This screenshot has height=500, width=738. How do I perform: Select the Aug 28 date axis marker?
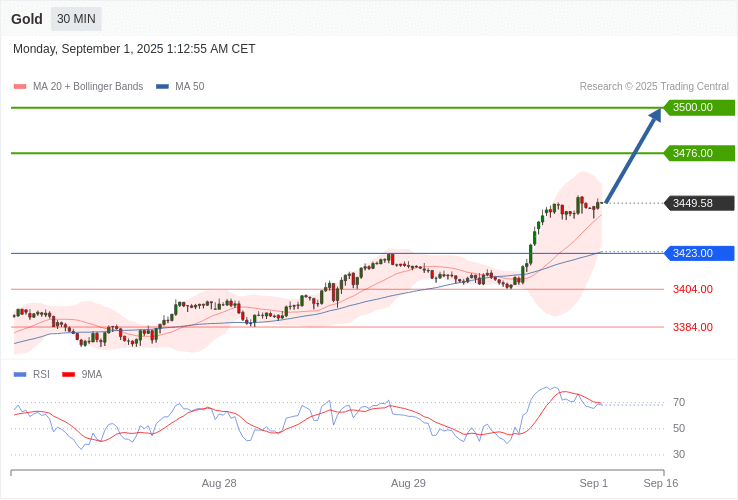[219, 483]
